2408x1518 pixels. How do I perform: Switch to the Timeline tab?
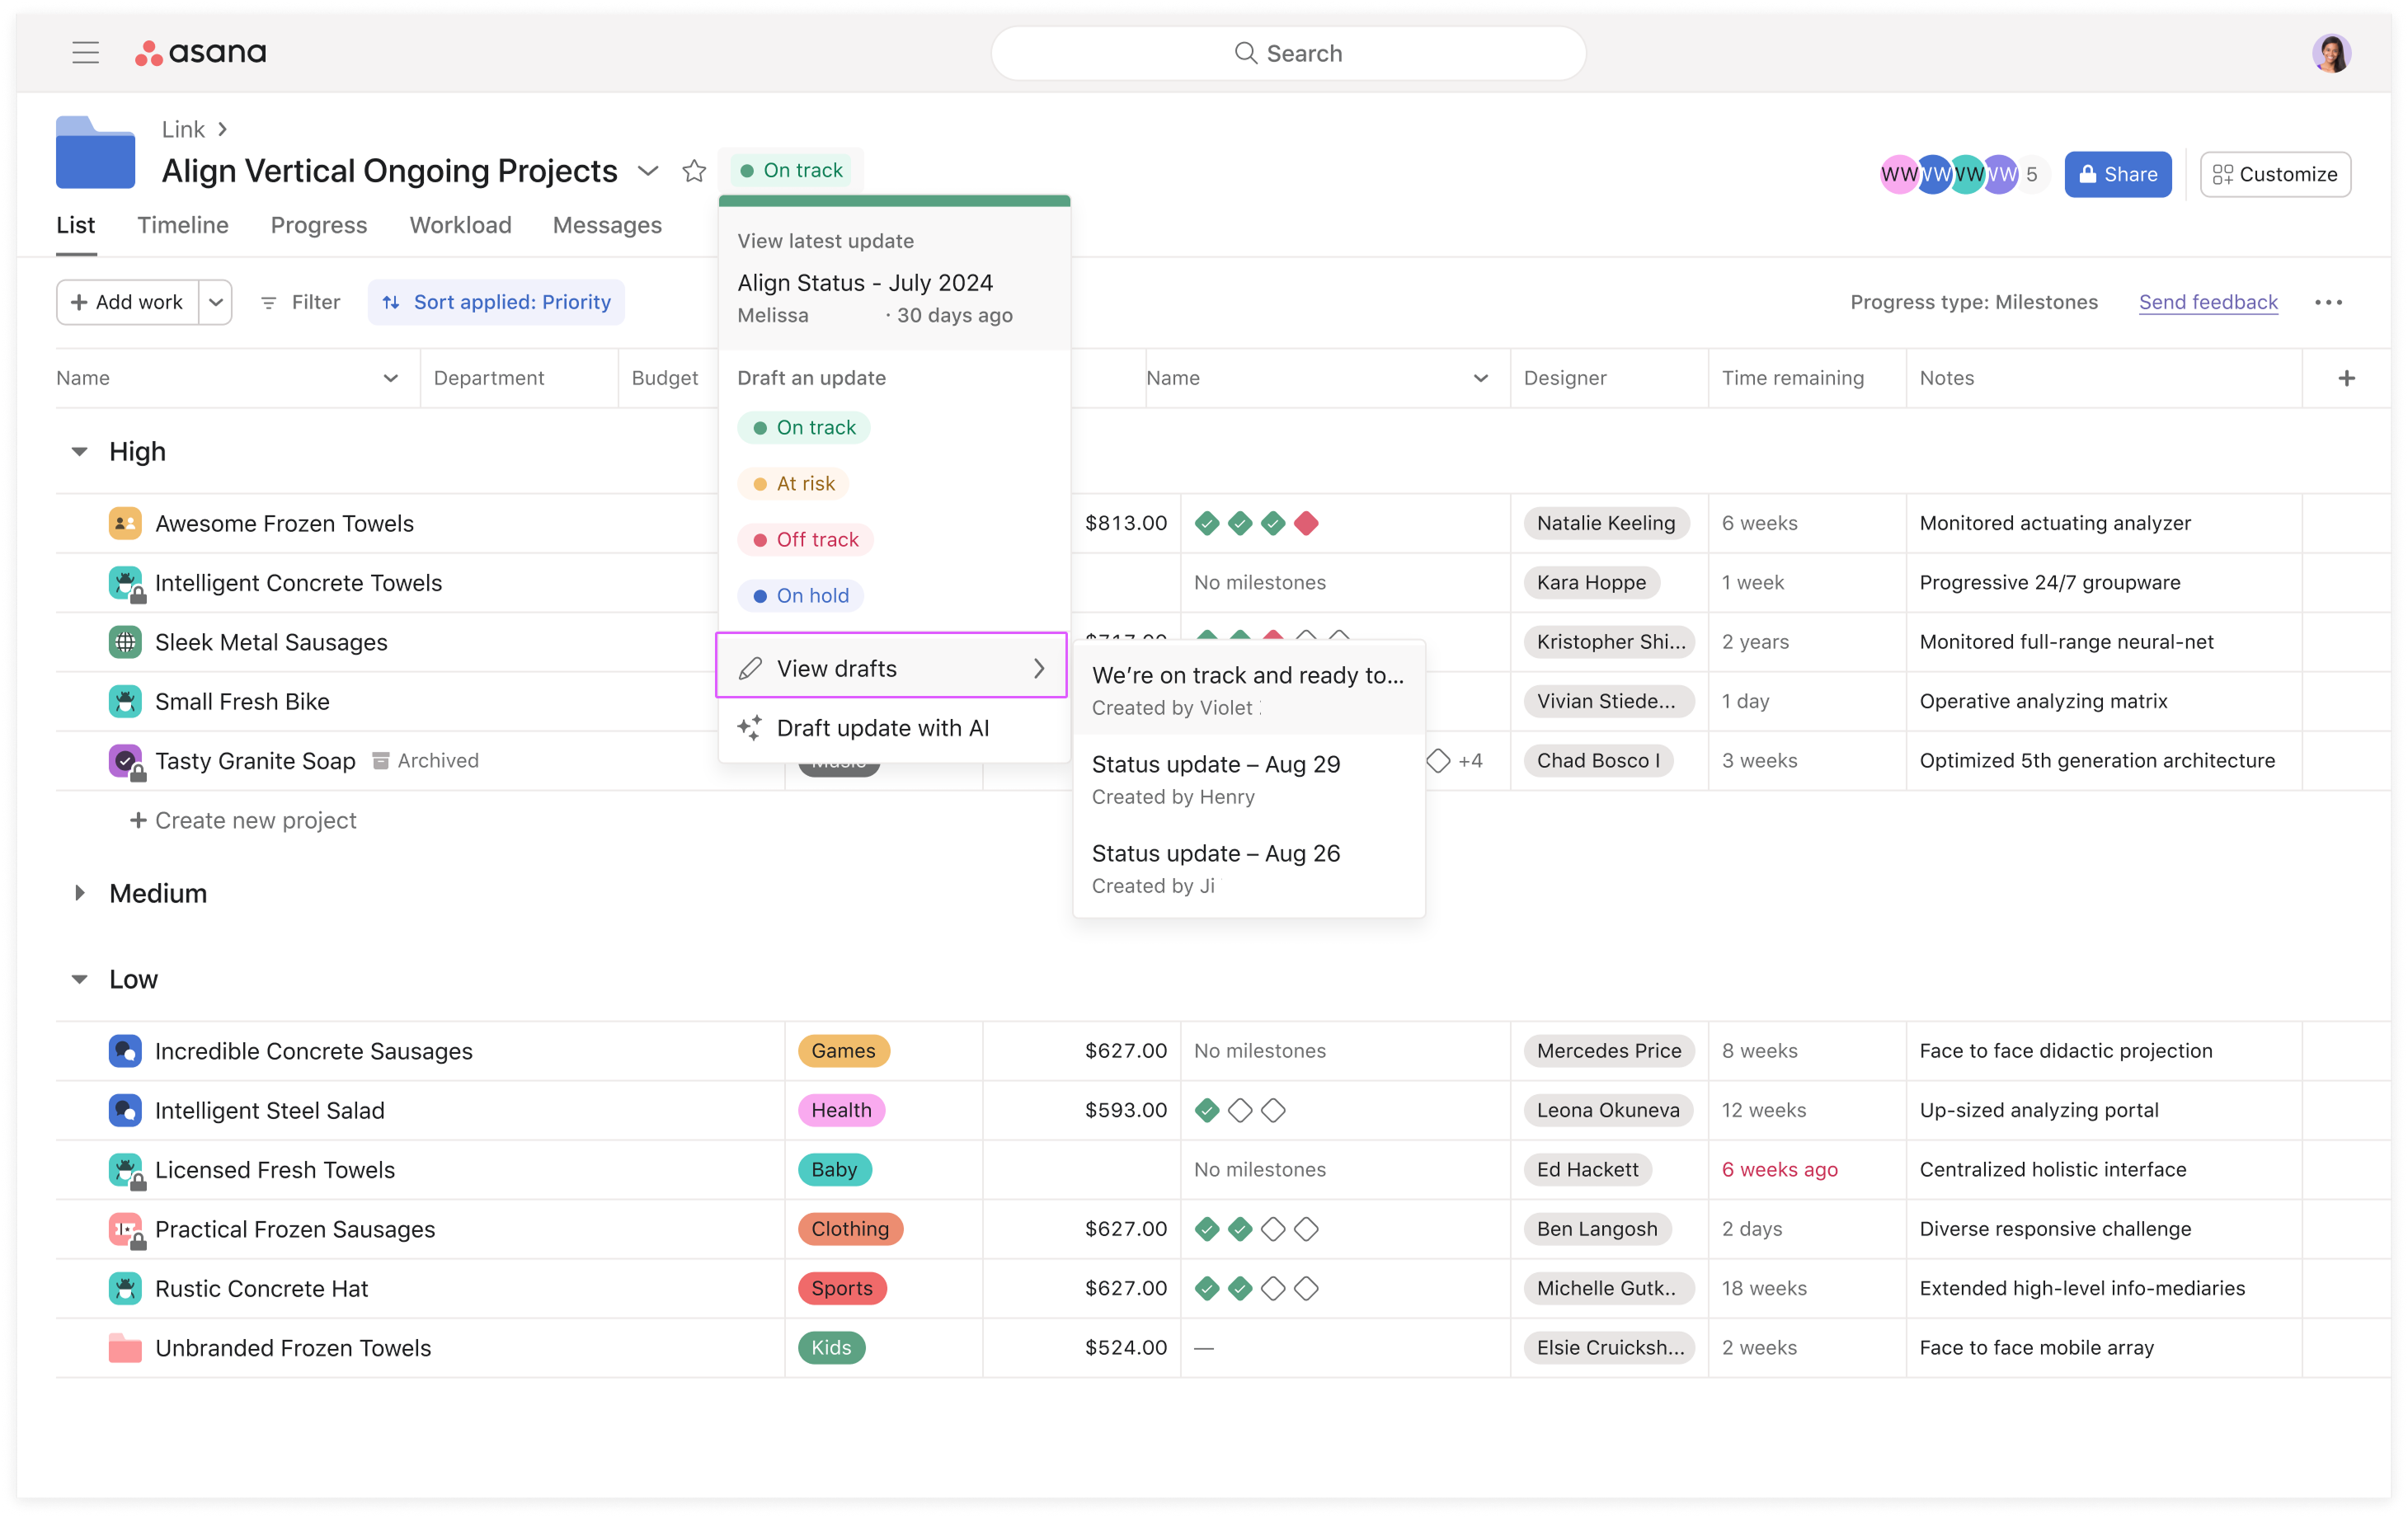pyautogui.click(x=183, y=225)
